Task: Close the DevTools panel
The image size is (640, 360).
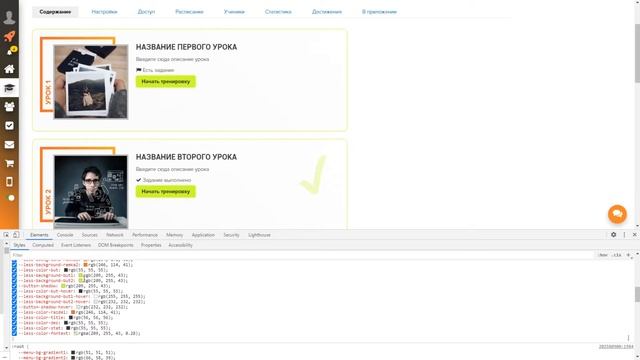Action: 634,235
